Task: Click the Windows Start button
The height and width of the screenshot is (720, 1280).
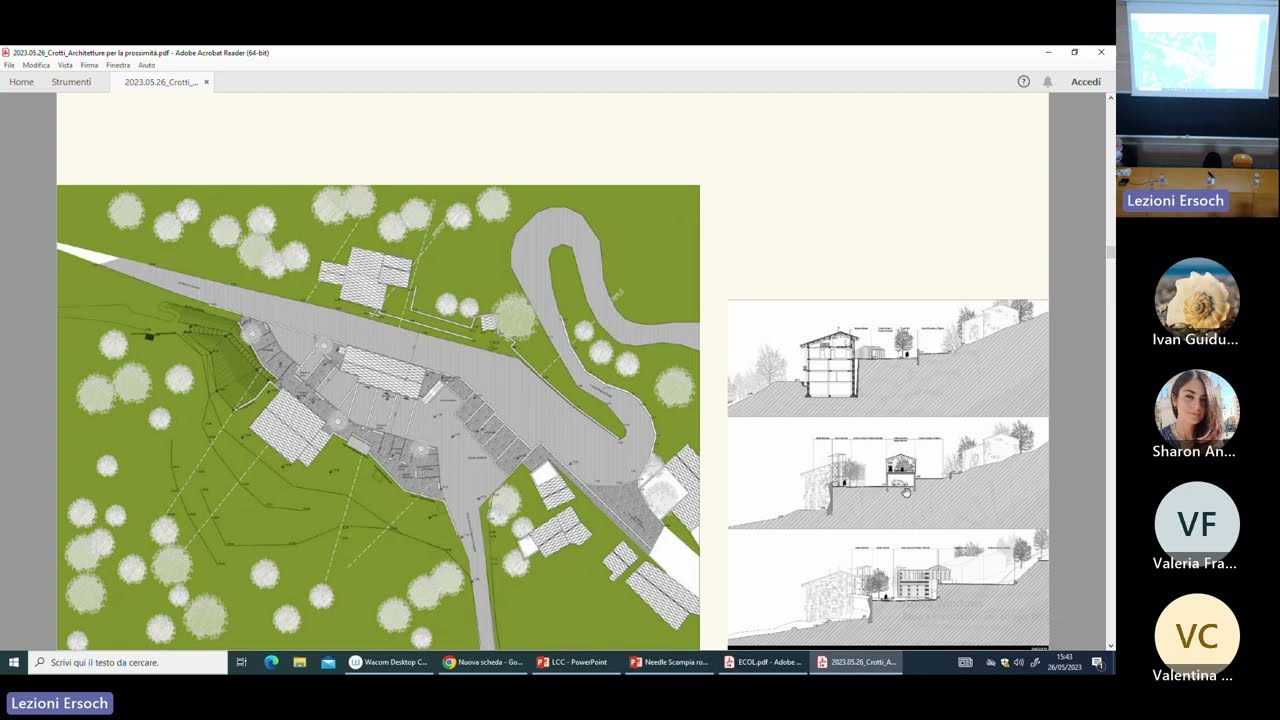Action: click(x=14, y=662)
